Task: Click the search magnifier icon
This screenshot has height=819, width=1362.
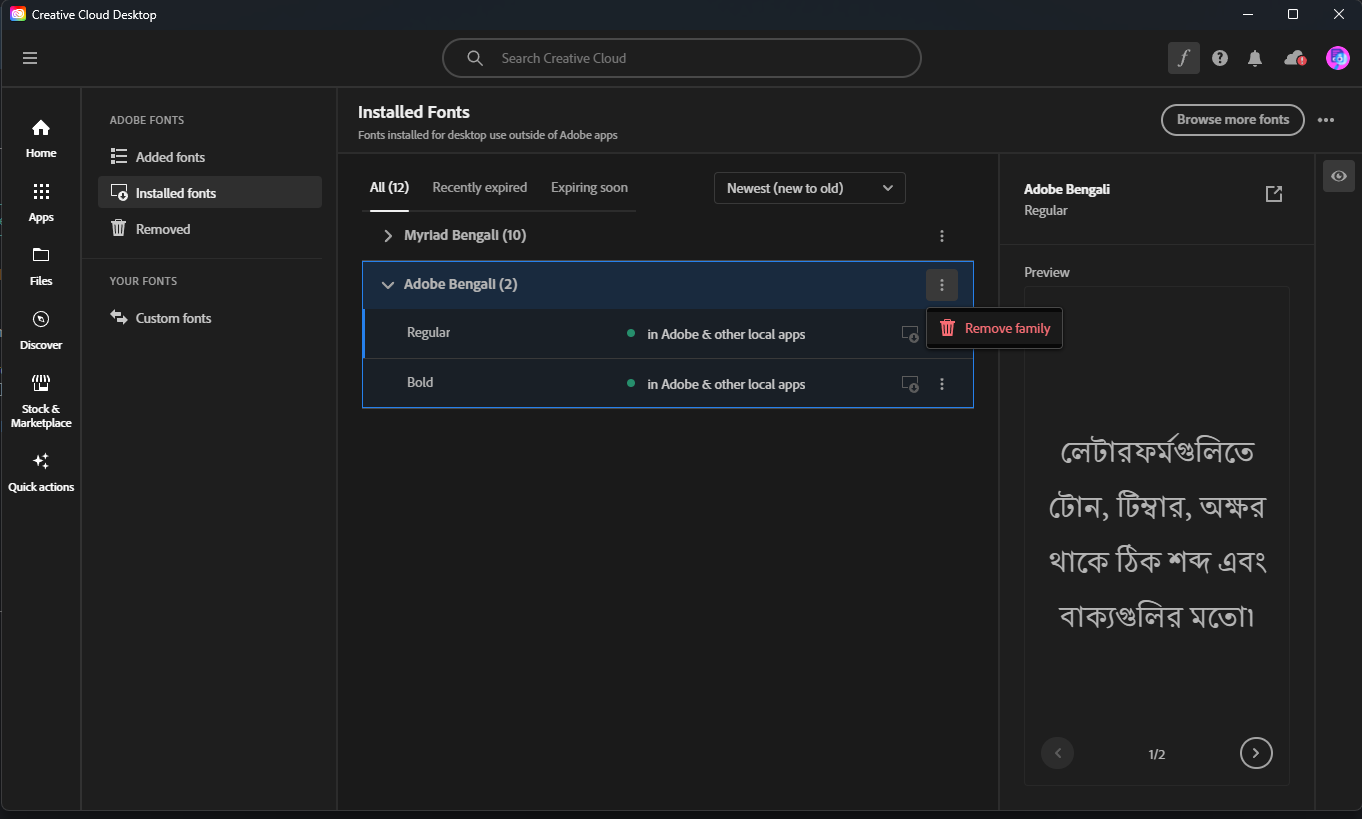Action: (475, 58)
